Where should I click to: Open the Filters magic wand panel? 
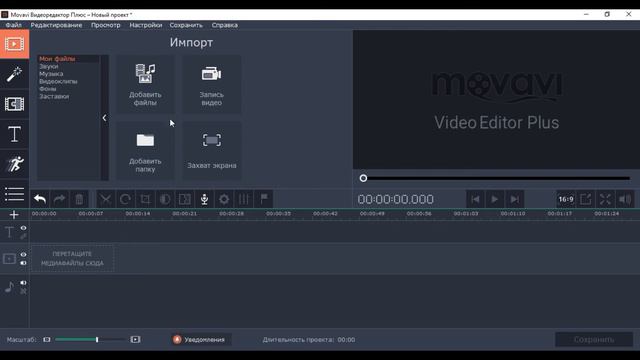coord(14,74)
